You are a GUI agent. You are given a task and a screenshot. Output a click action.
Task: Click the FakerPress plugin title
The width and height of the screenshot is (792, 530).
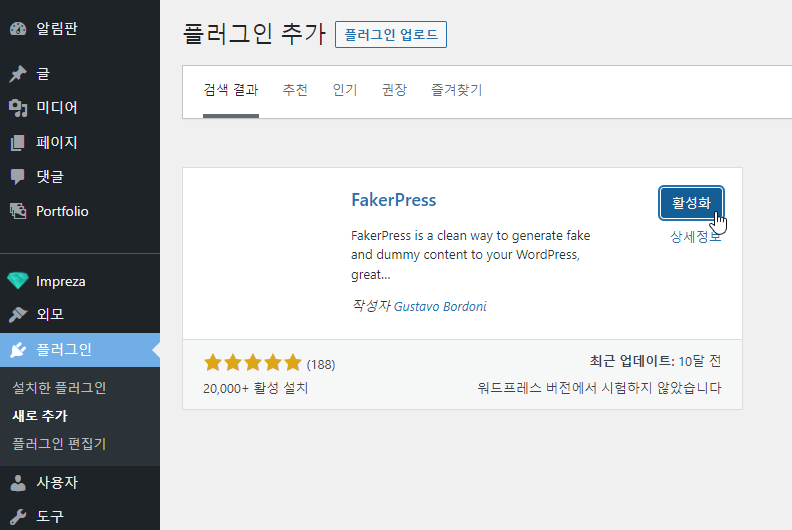(x=393, y=200)
